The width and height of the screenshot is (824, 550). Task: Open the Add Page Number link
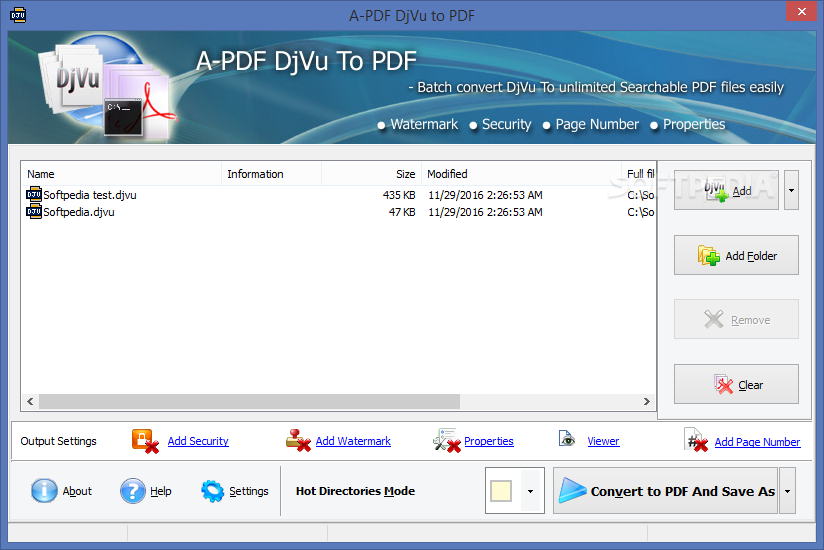(757, 442)
